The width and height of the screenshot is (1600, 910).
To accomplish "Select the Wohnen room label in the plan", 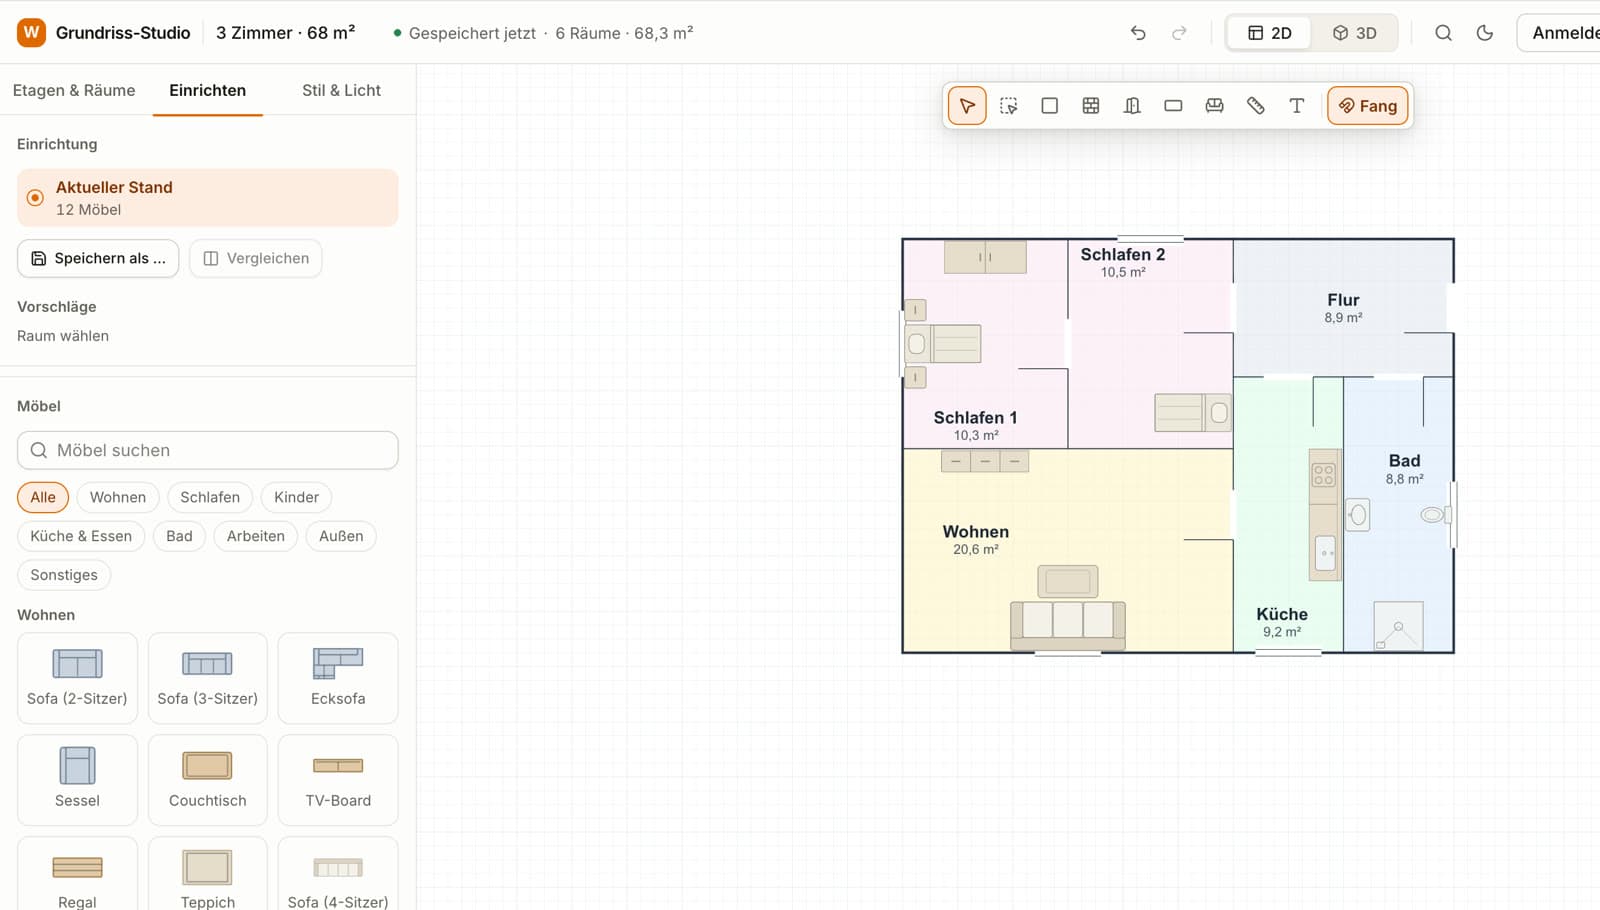I will tap(976, 532).
